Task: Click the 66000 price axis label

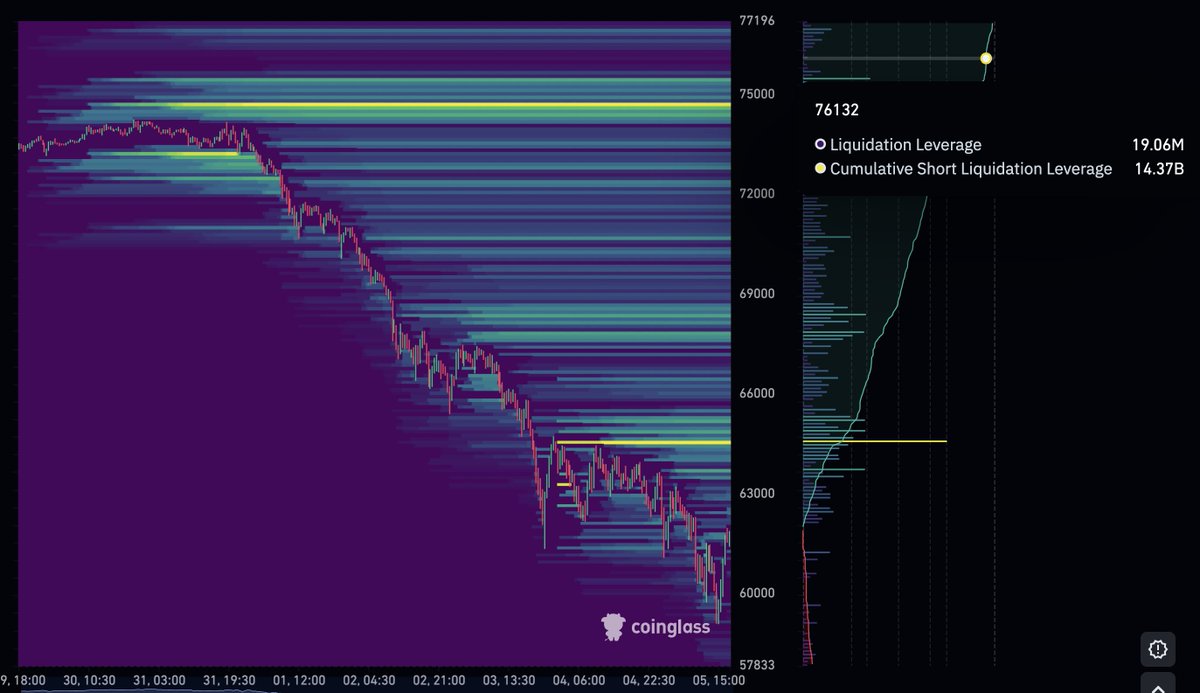Action: (x=757, y=393)
